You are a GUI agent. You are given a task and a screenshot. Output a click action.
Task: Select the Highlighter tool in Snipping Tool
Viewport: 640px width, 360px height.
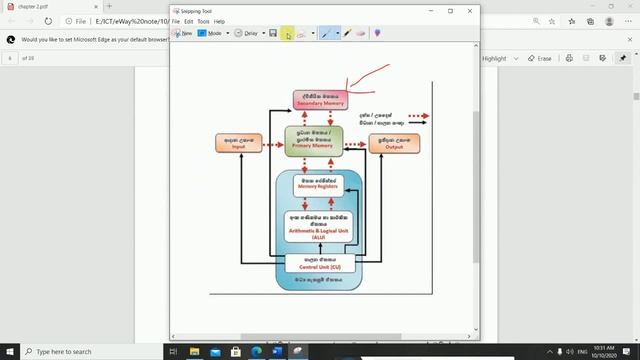pyautogui.click(x=347, y=33)
